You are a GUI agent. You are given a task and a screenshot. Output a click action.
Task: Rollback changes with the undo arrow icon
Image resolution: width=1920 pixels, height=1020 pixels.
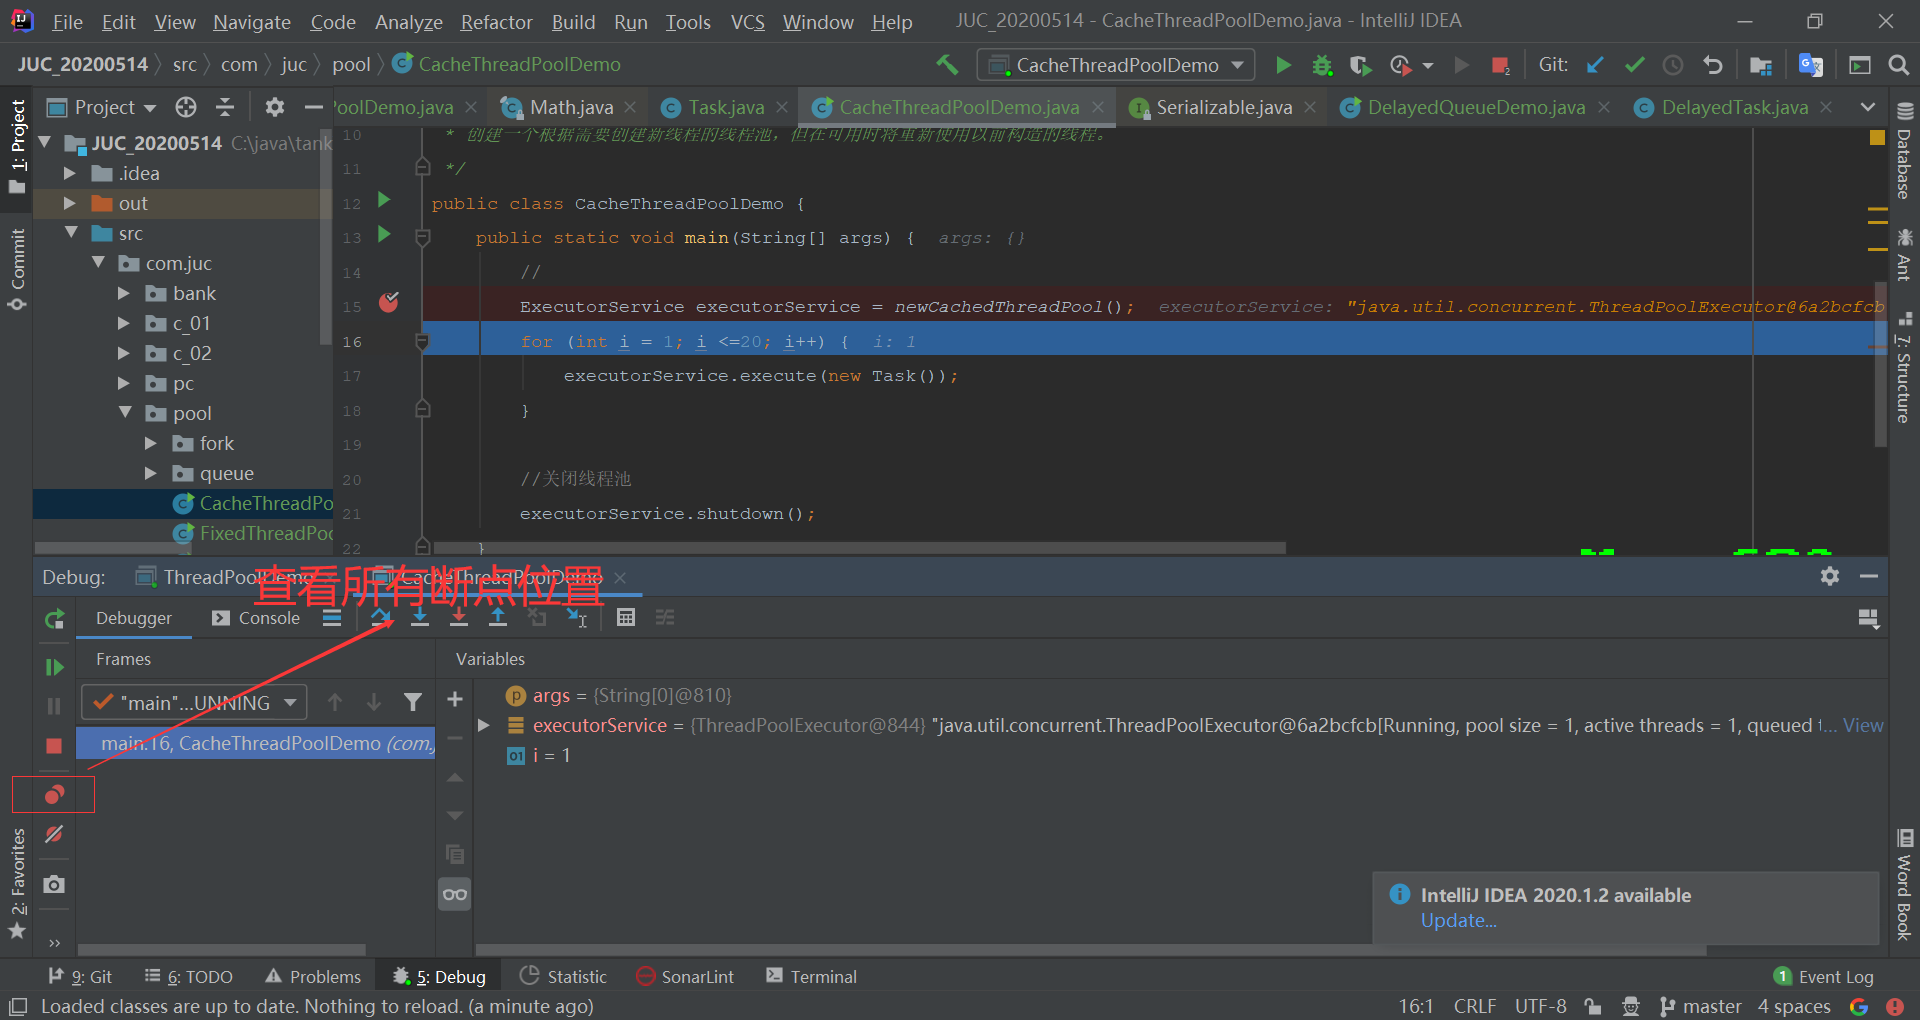point(1713,65)
